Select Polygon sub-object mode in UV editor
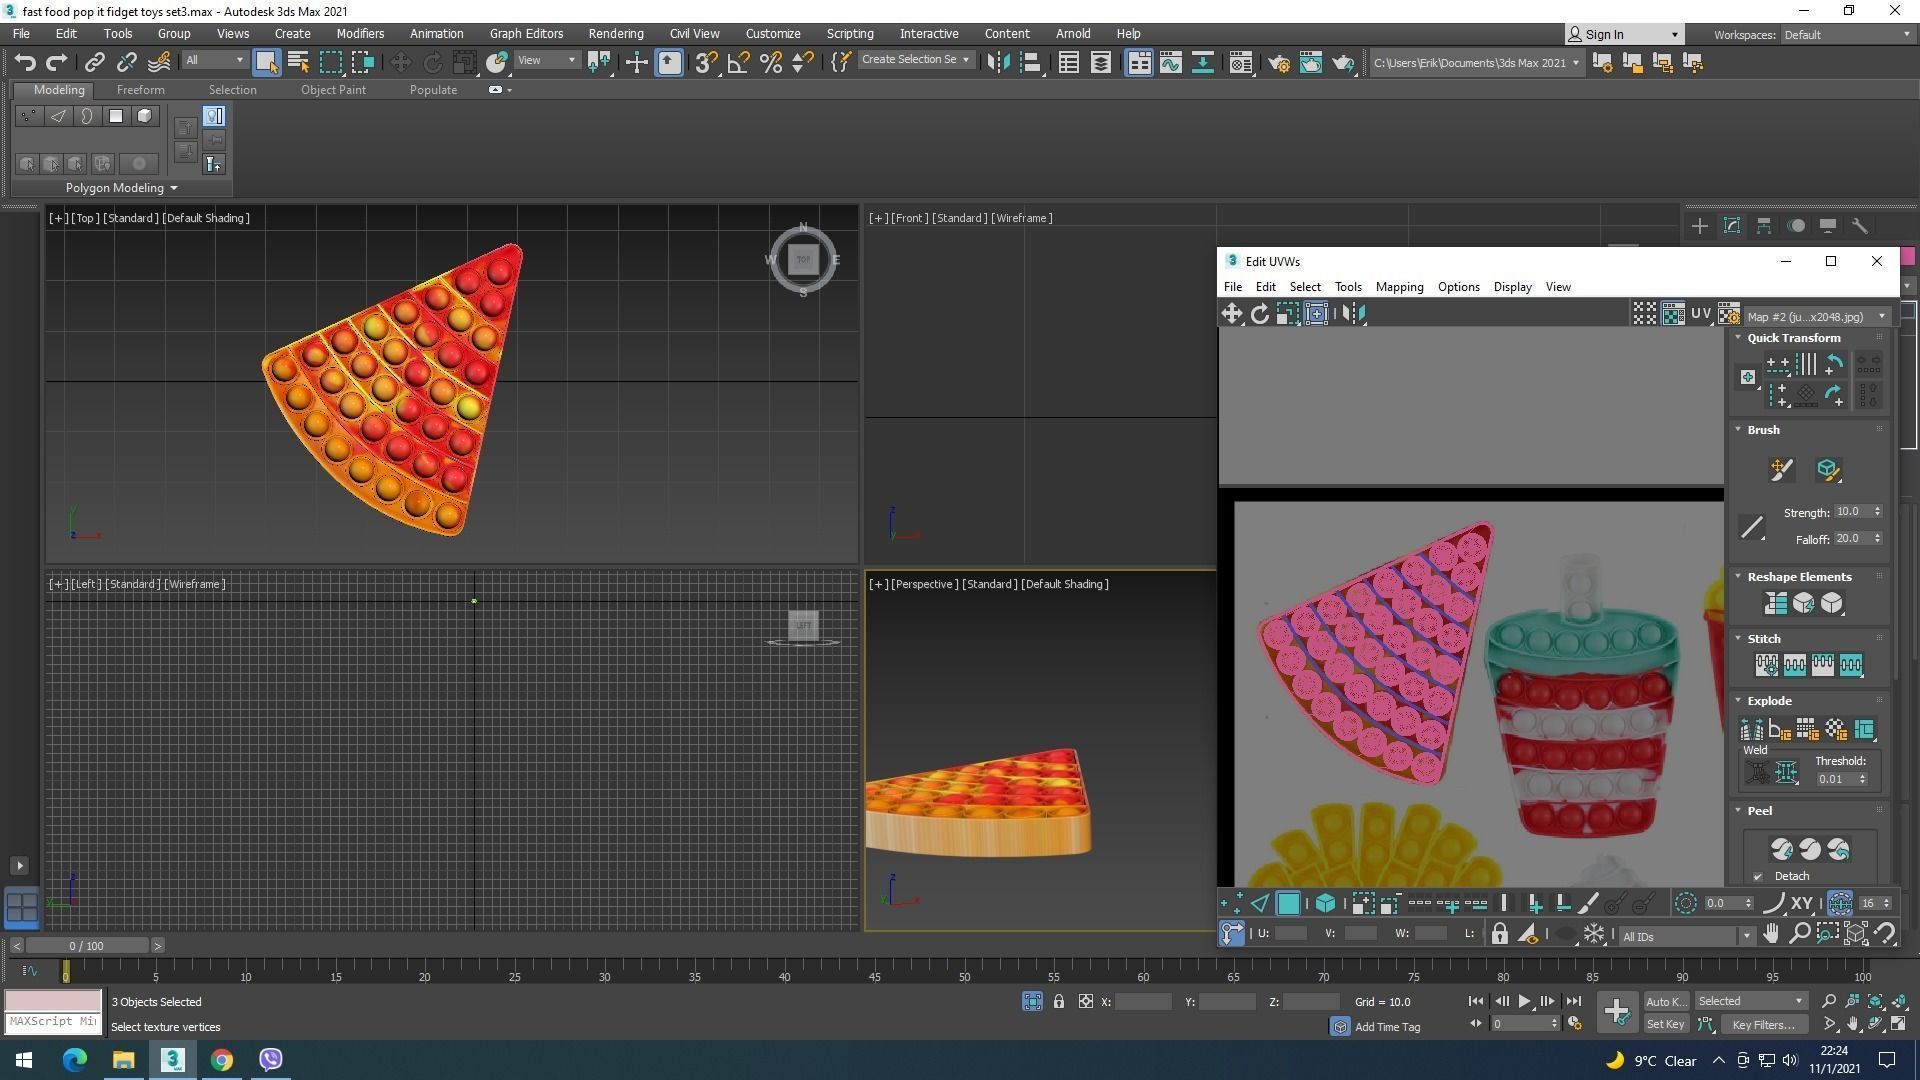The height and width of the screenshot is (1080, 1920). pyautogui.click(x=1288, y=904)
